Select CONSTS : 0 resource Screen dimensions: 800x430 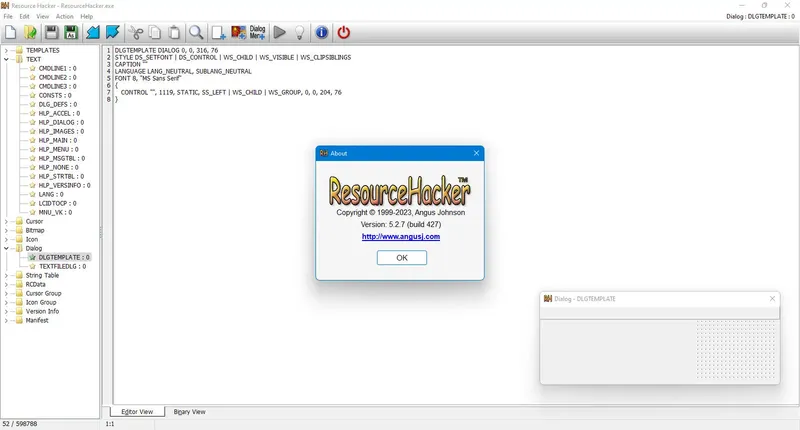(55, 95)
